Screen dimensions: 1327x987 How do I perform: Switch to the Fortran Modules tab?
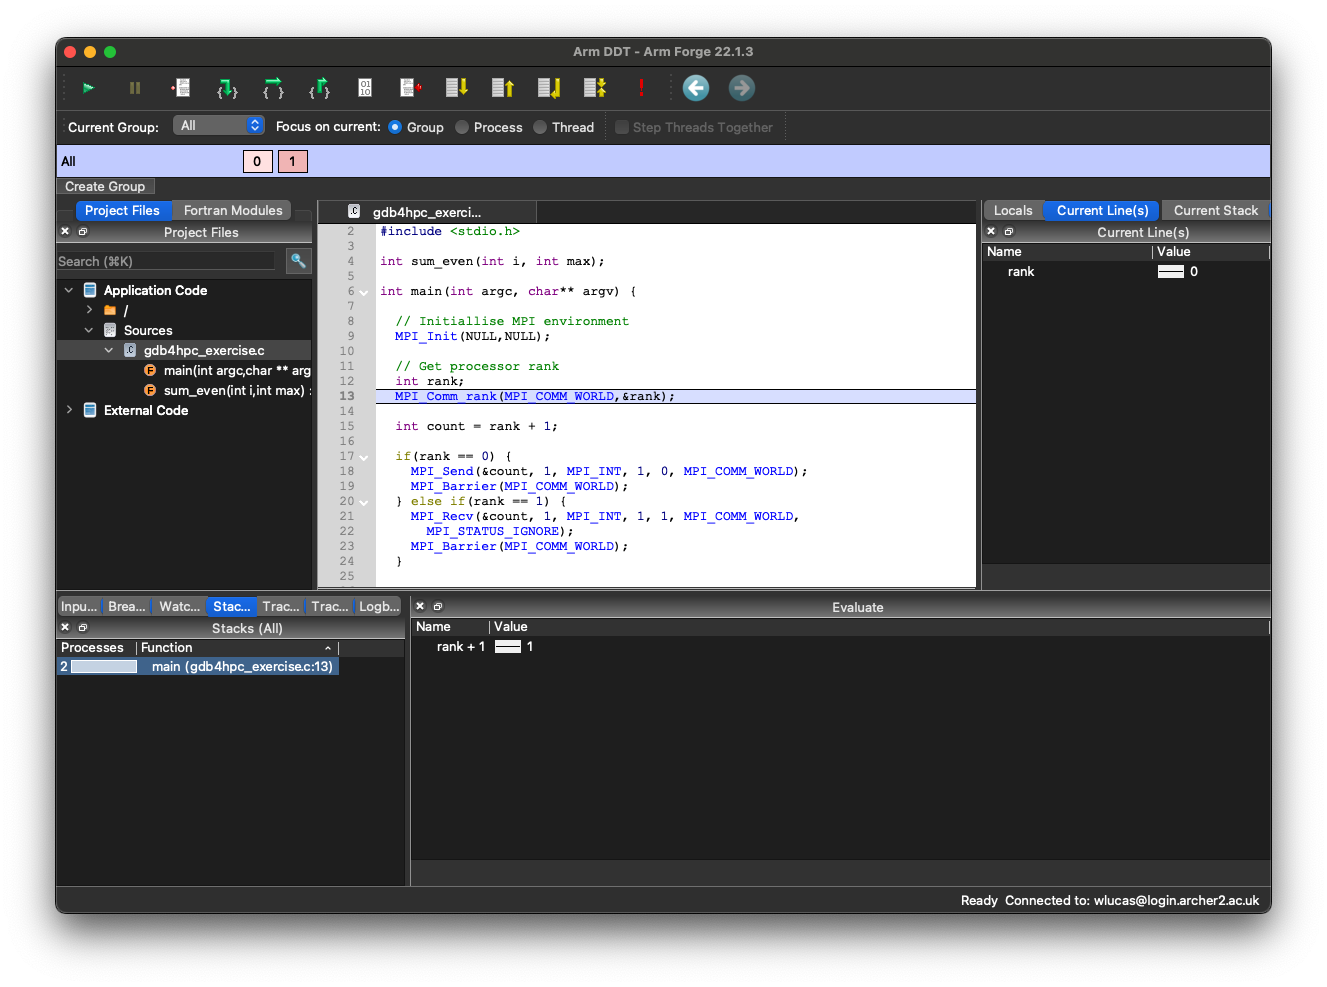(233, 210)
